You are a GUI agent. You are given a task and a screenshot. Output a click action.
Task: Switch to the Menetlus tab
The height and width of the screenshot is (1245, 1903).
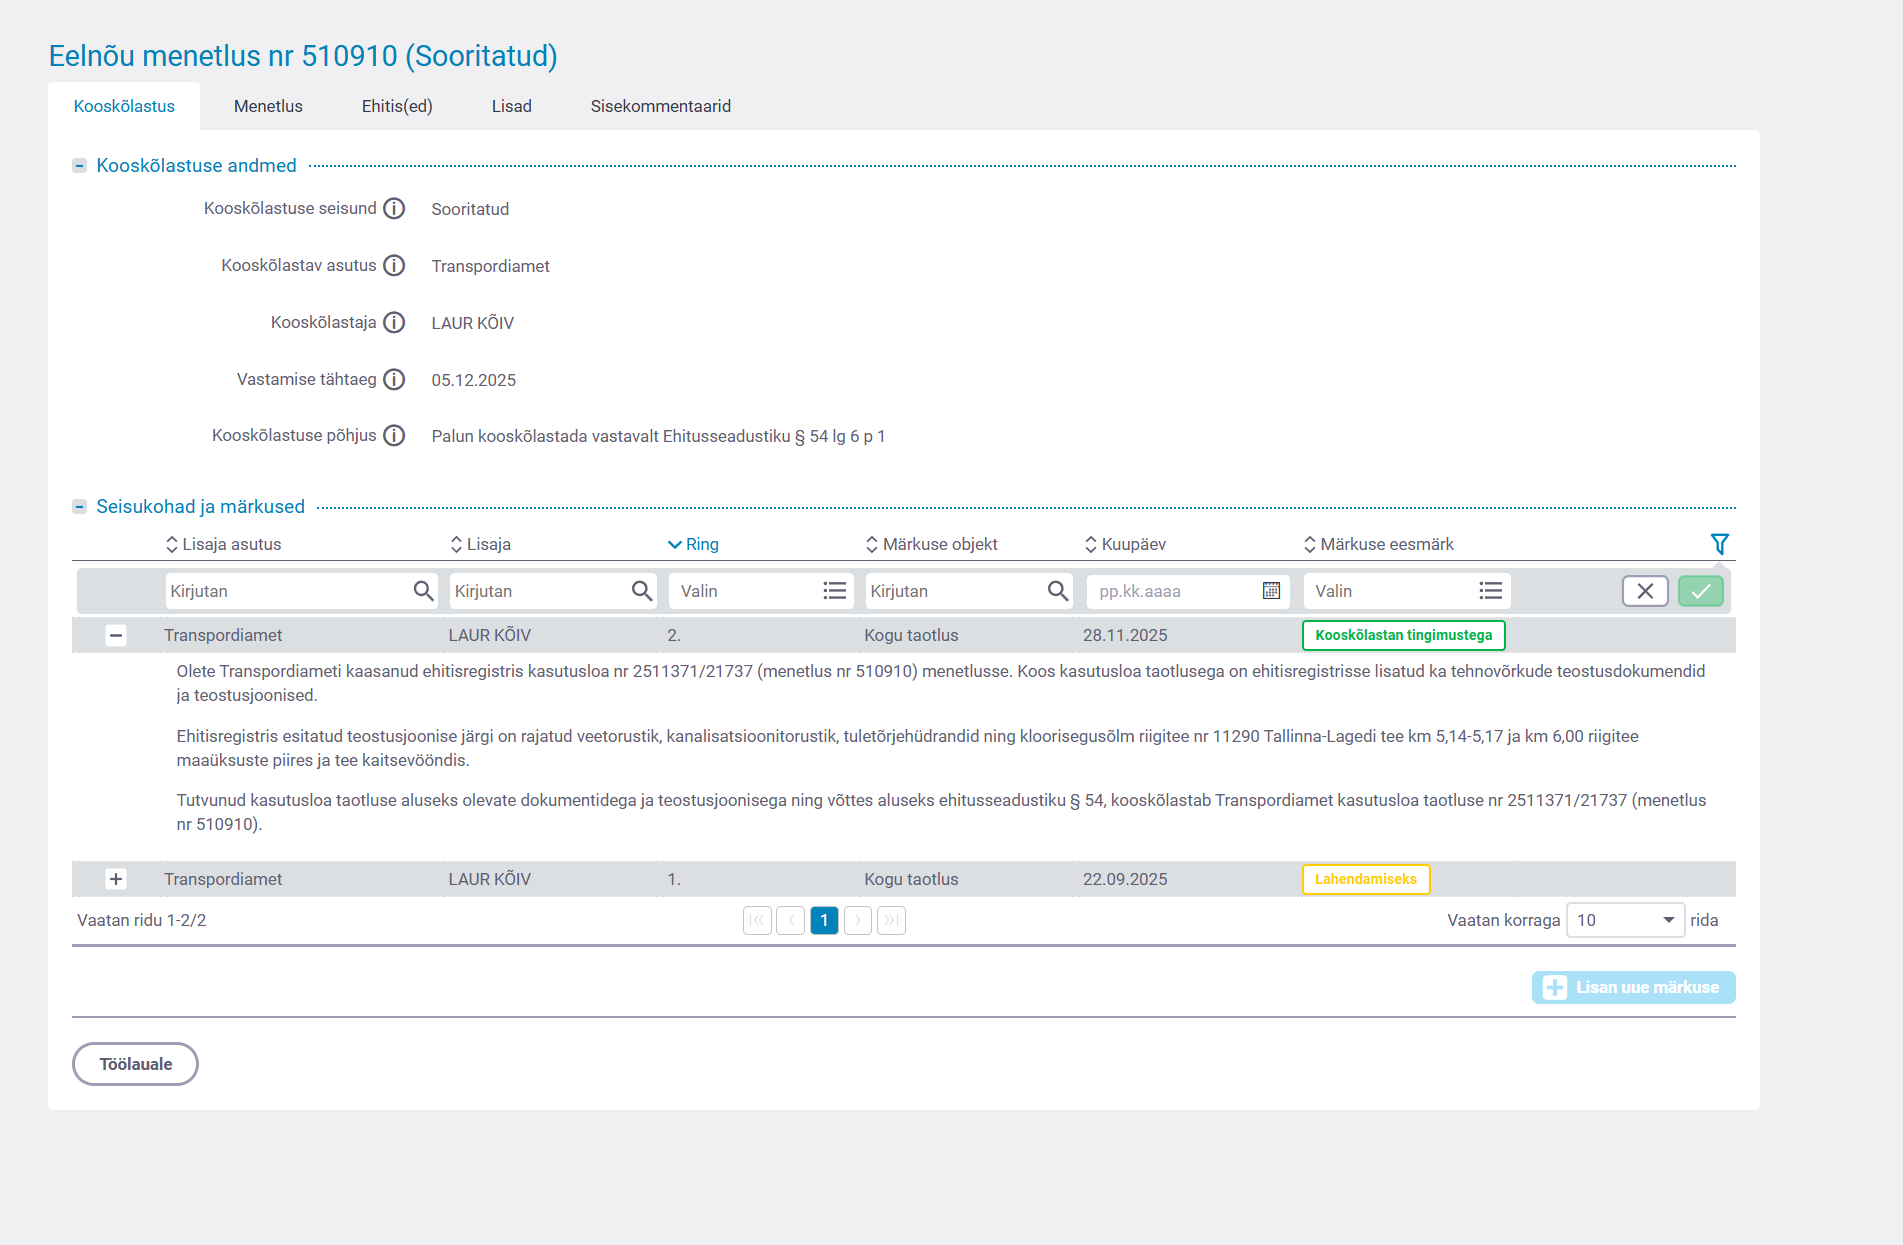268,106
